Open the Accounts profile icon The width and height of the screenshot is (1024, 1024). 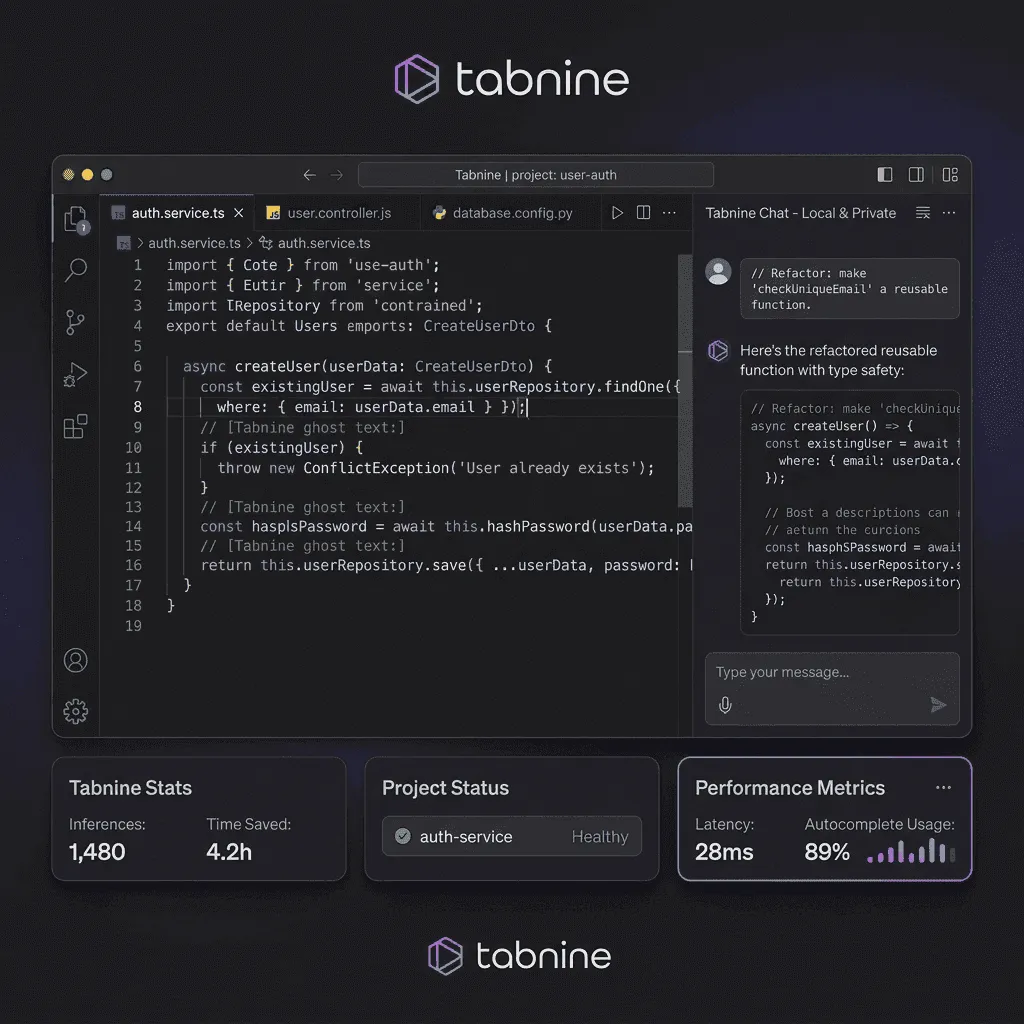pyautogui.click(x=76, y=660)
